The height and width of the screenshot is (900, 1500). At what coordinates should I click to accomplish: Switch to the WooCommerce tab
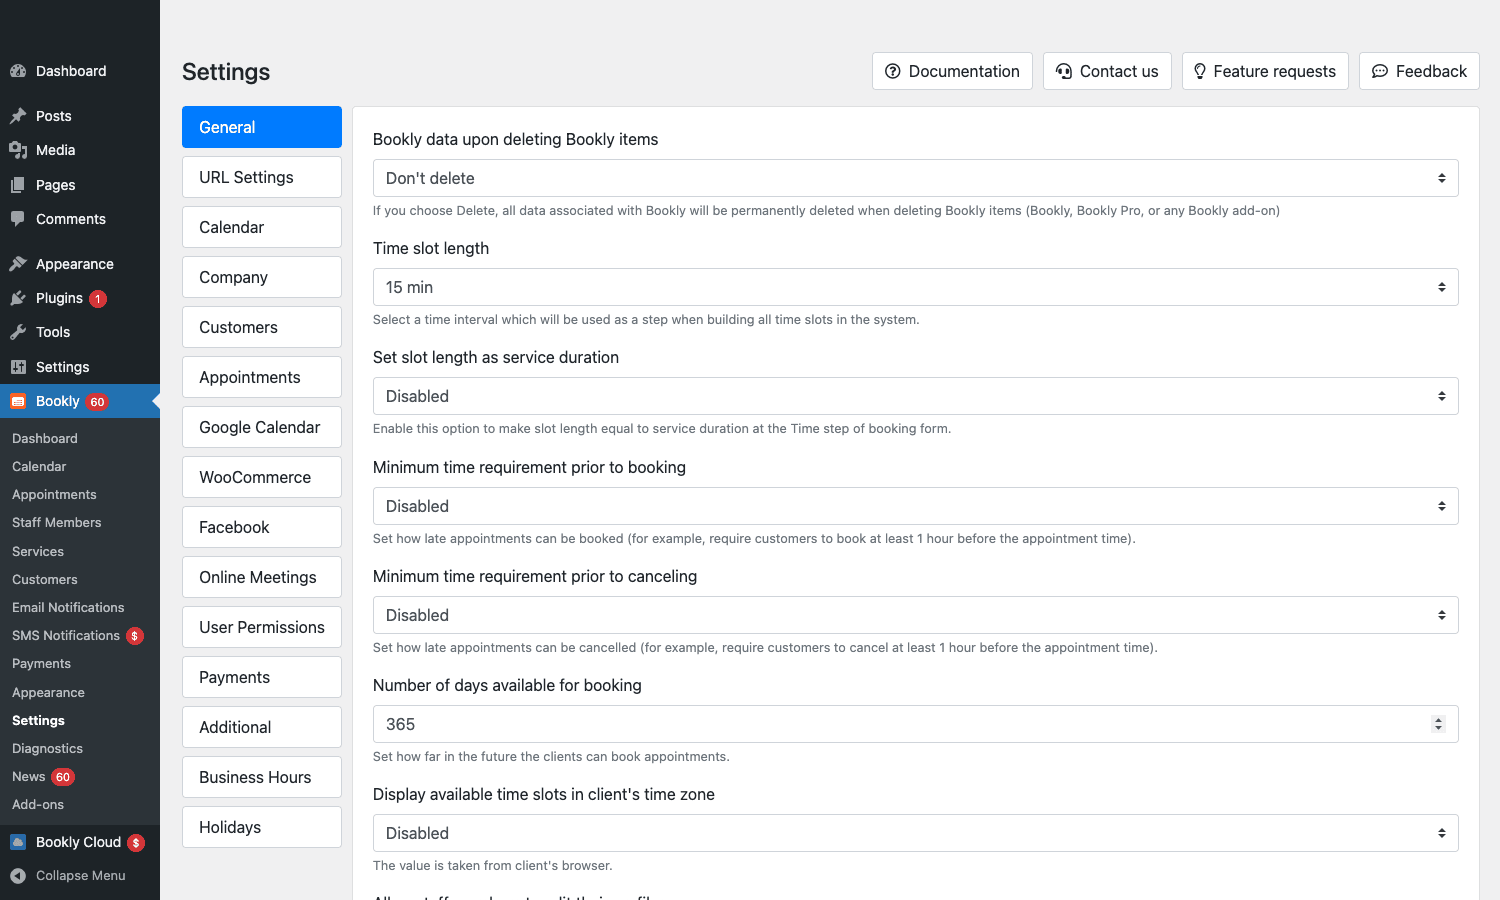(x=262, y=477)
